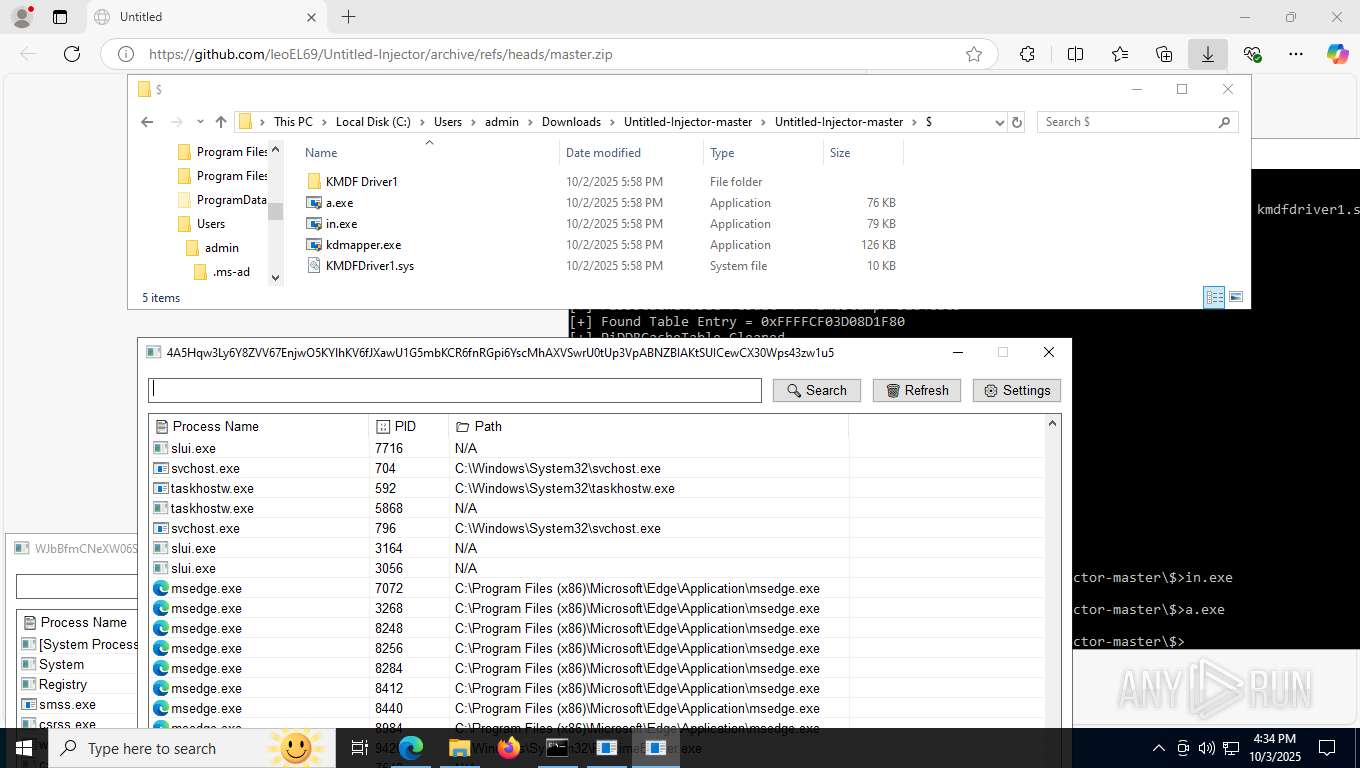The width and height of the screenshot is (1360, 768).
Task: Toggle Edge split screen icon
Action: 1075,54
